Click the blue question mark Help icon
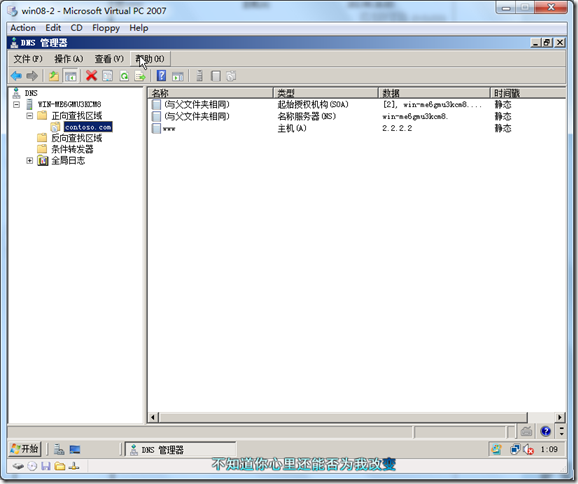Image resolution: width=578 pixels, height=484 pixels. click(x=161, y=76)
